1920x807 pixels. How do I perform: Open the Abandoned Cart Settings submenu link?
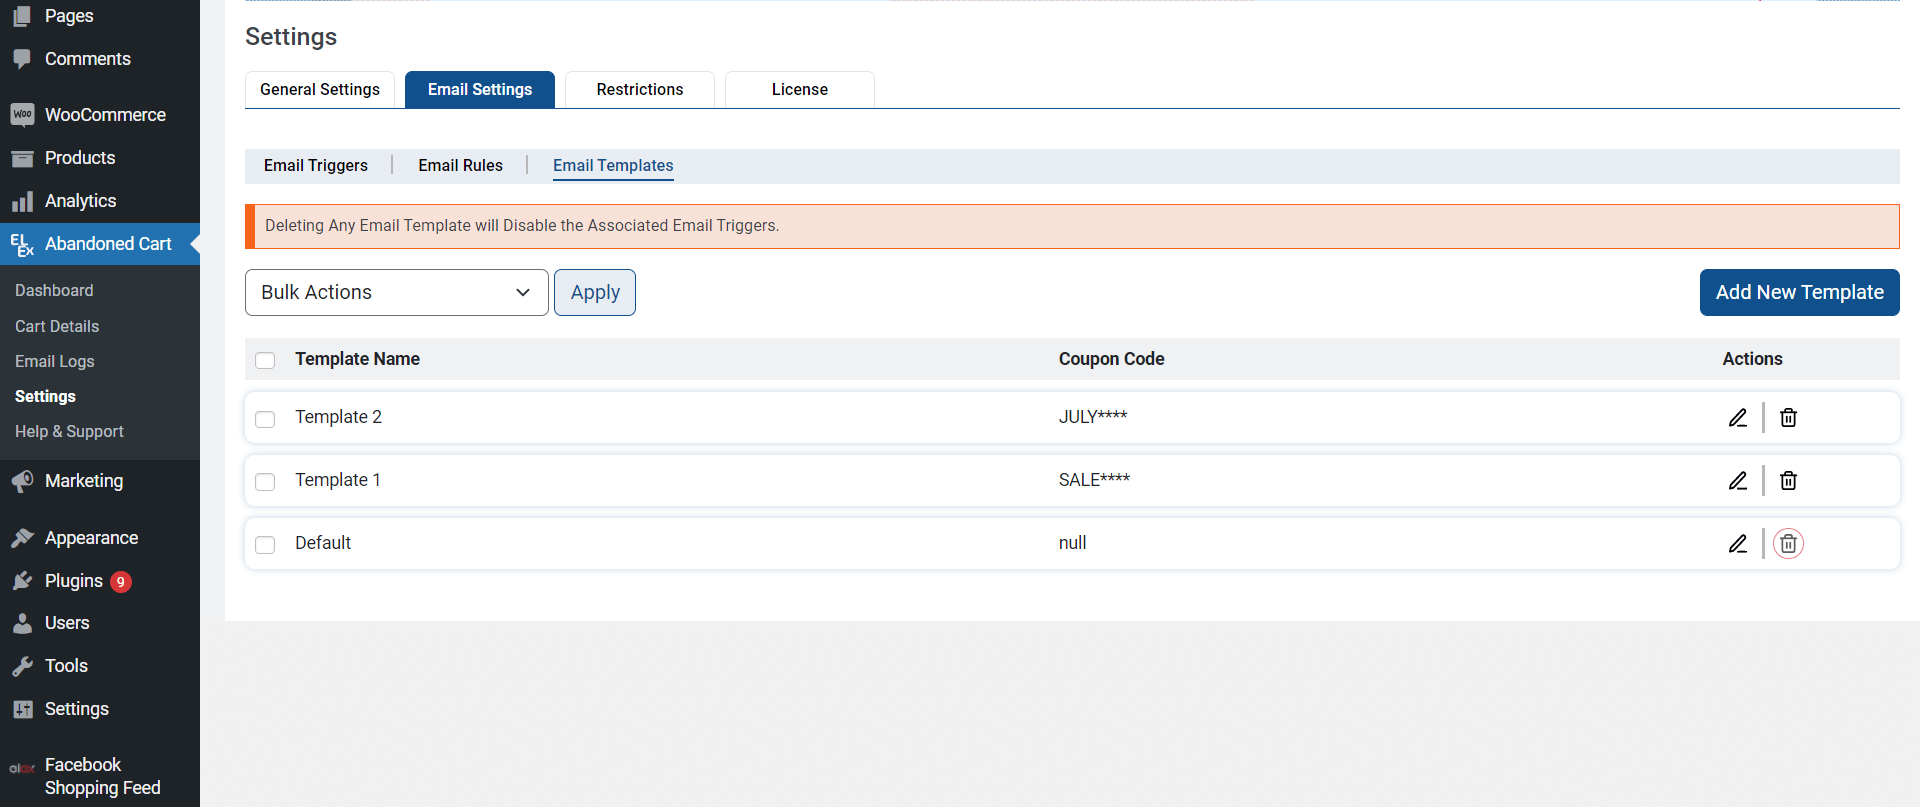pos(45,396)
